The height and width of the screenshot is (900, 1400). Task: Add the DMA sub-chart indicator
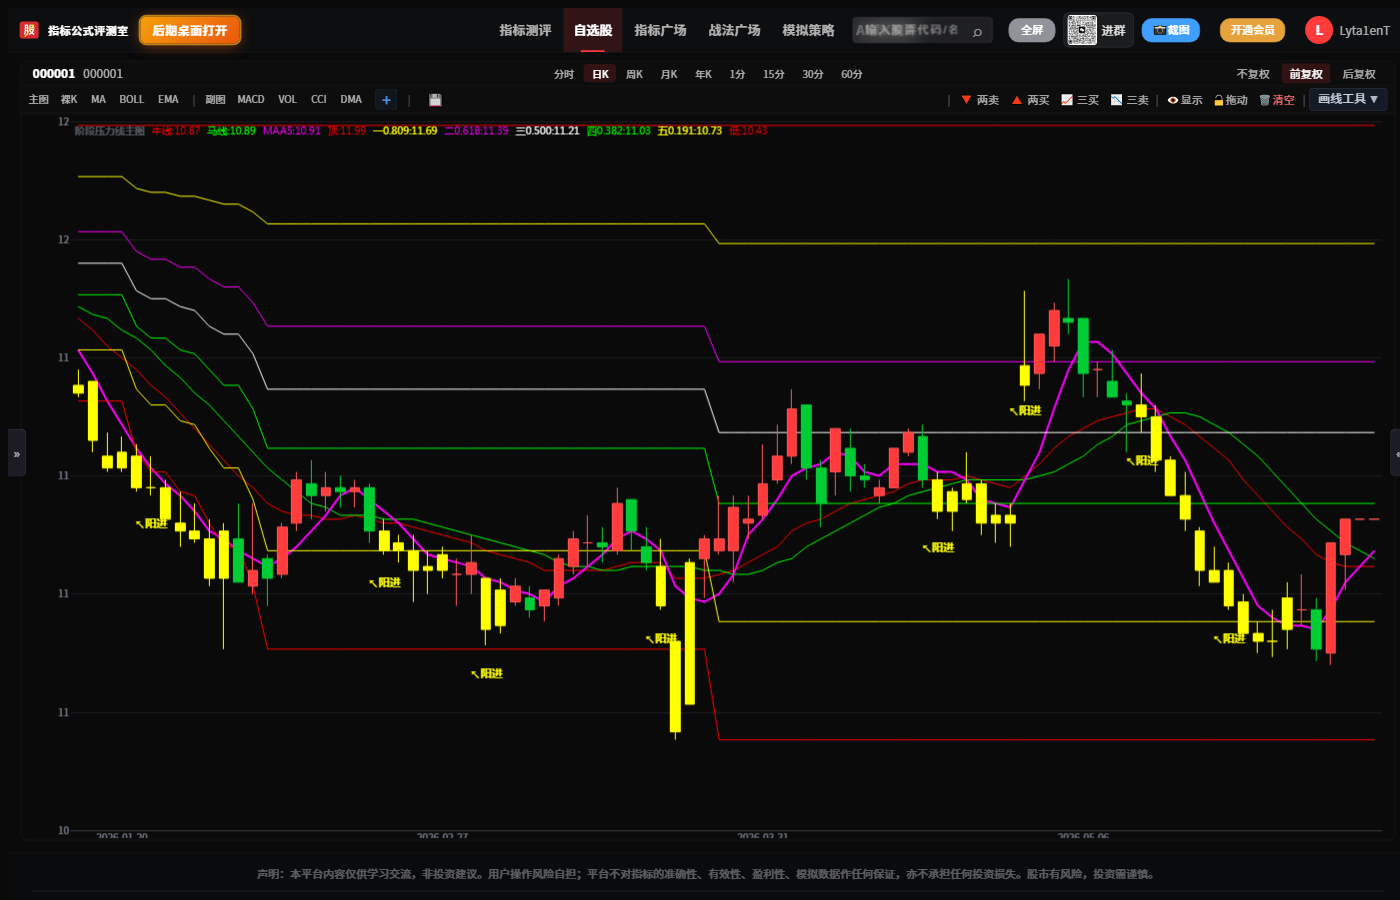(x=351, y=100)
